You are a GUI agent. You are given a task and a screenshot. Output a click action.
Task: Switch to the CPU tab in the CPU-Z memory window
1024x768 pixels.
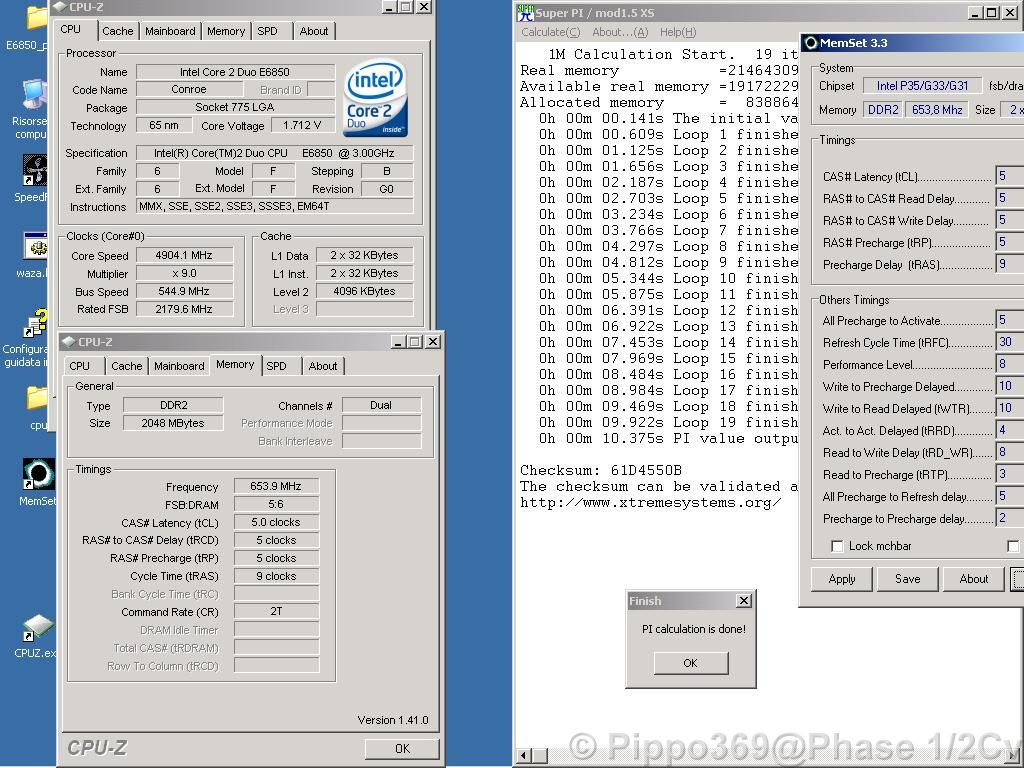pos(80,366)
